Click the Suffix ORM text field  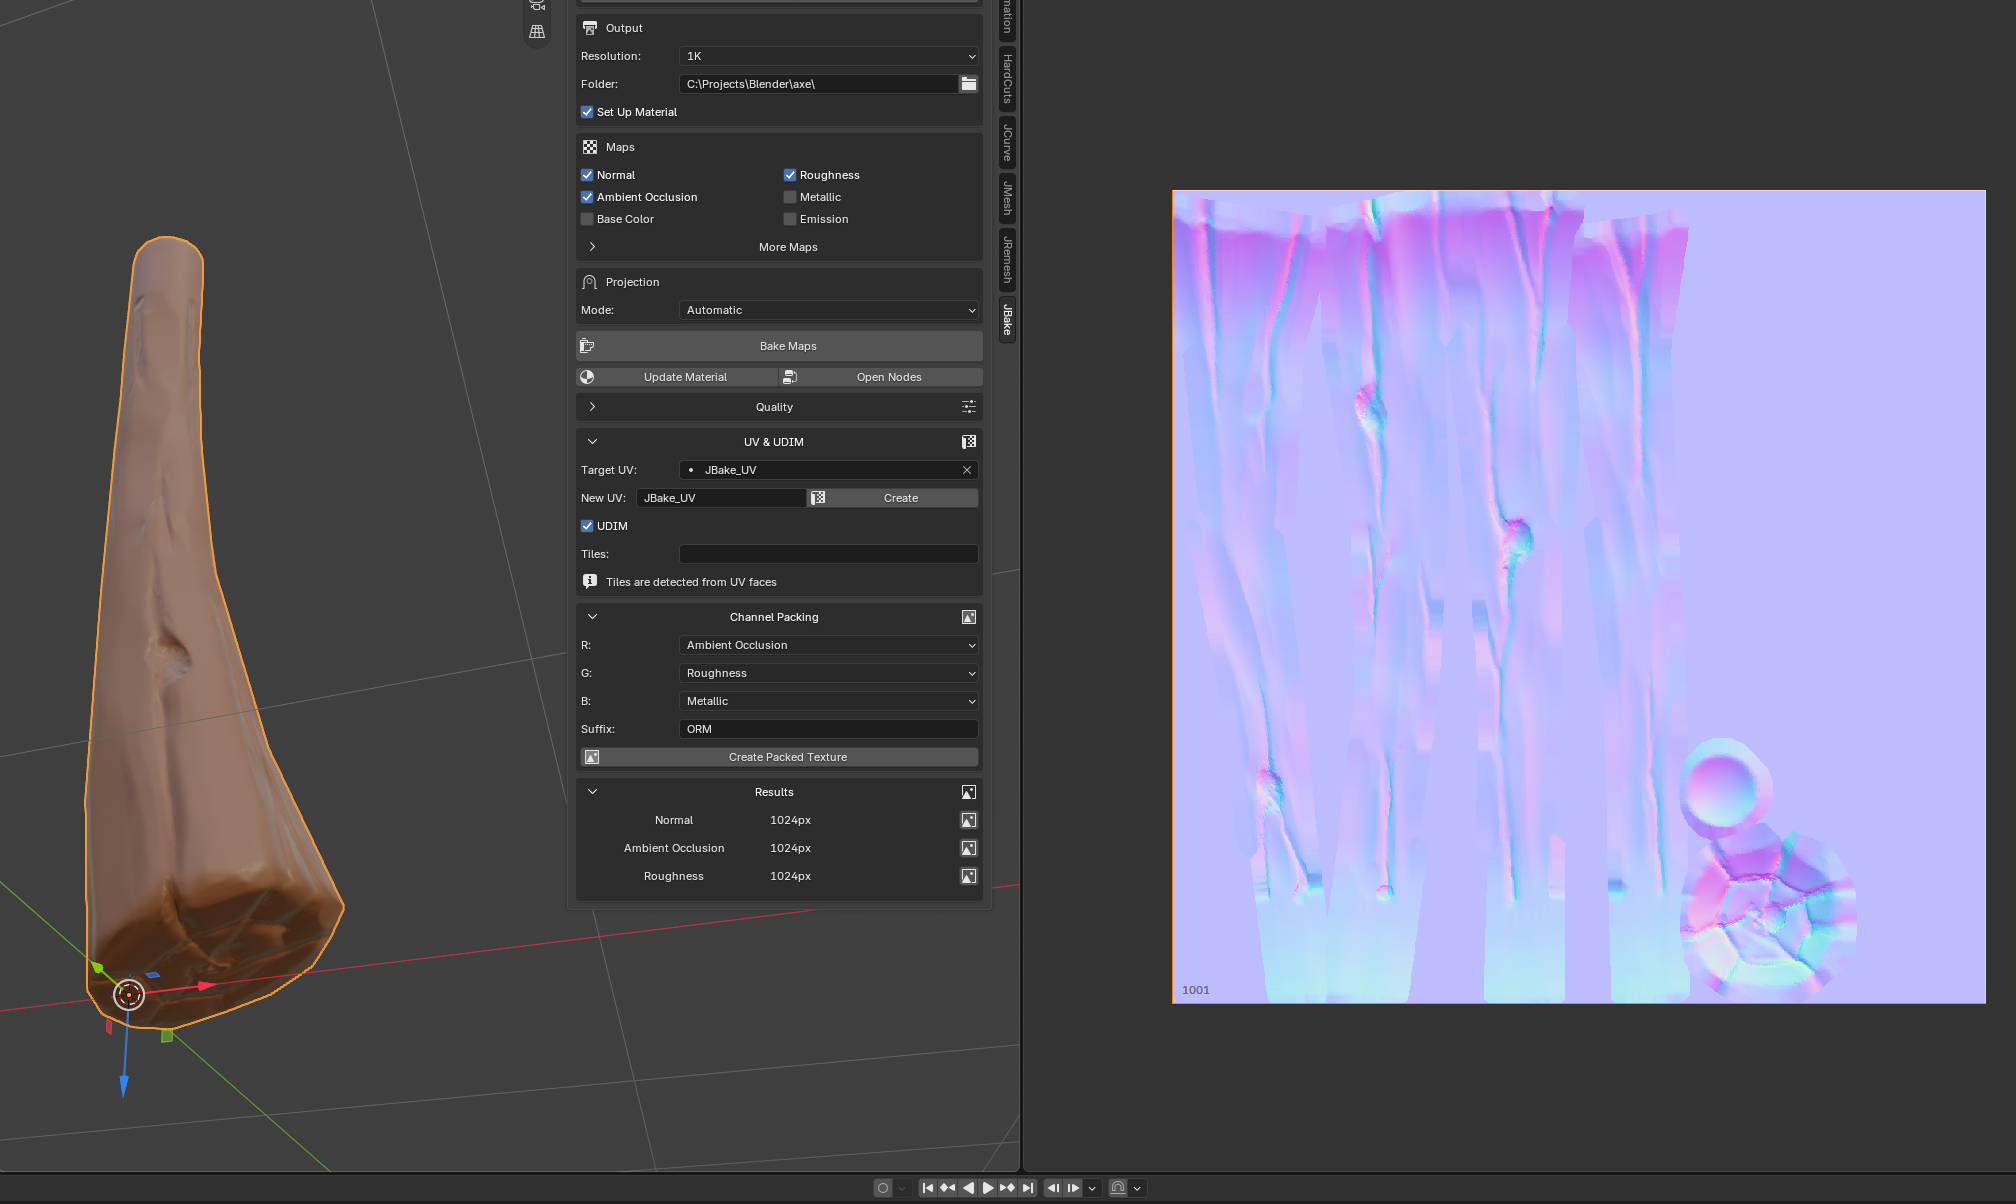tap(828, 729)
